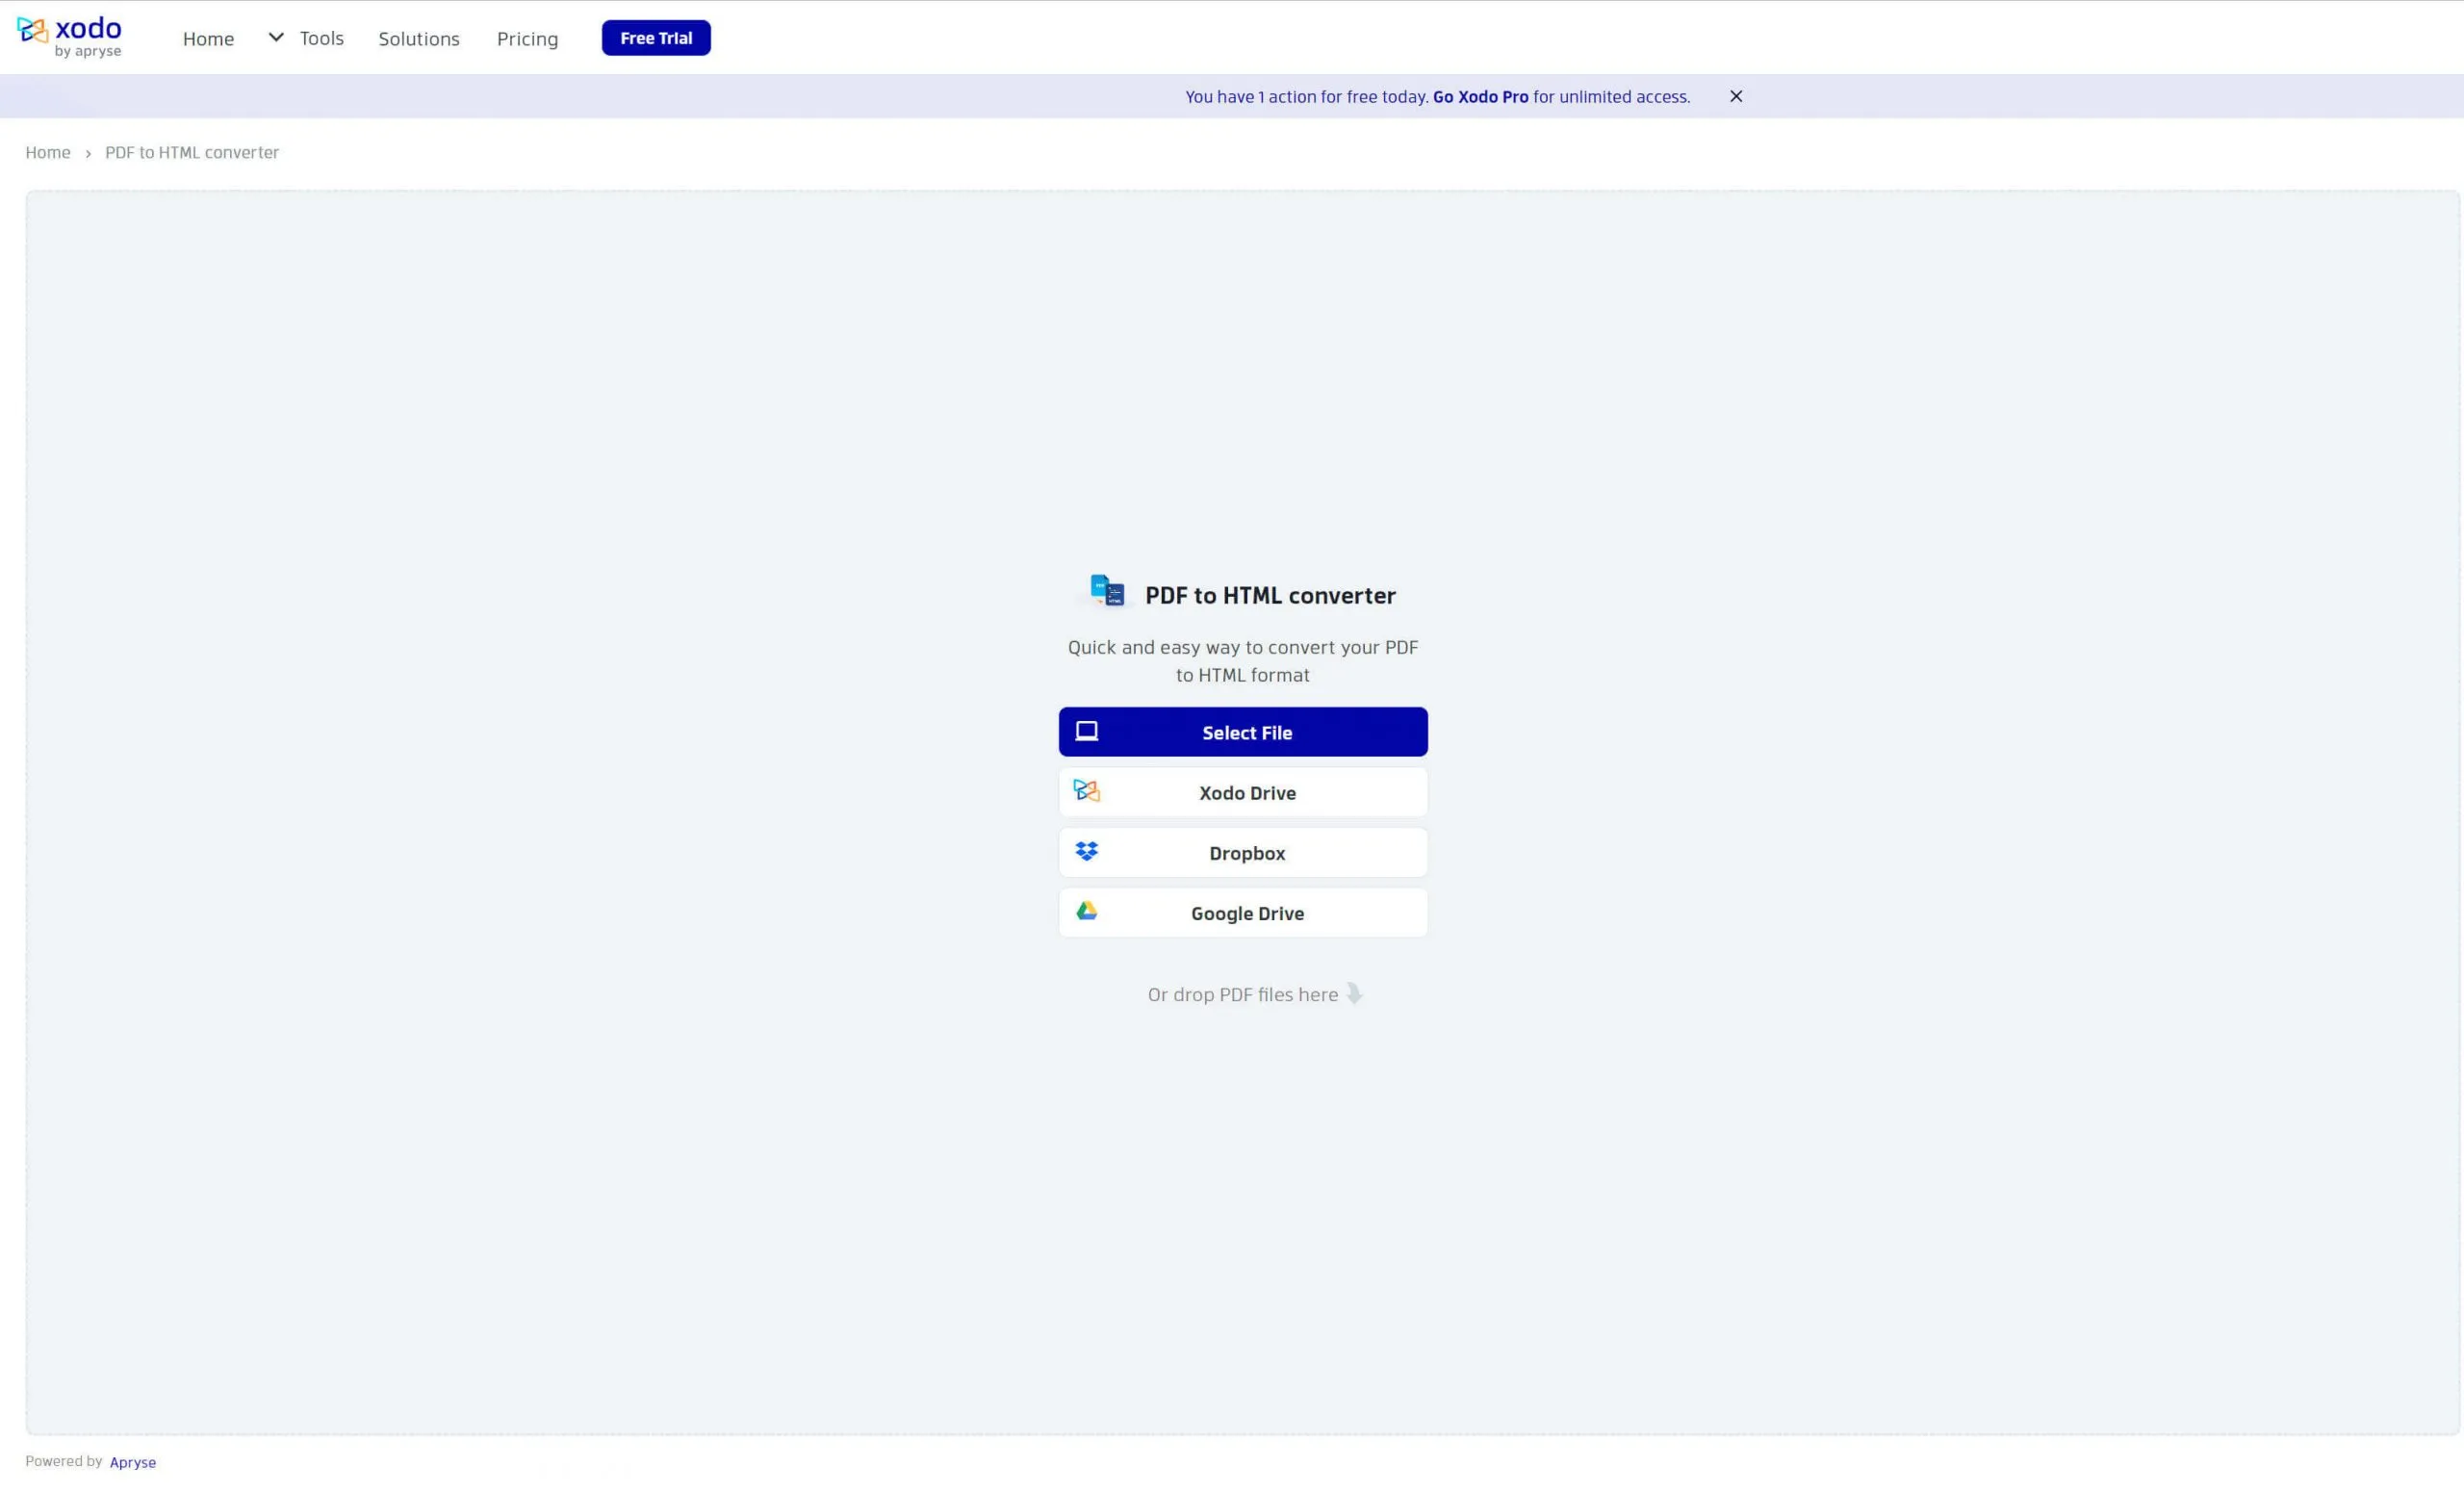The width and height of the screenshot is (2464, 1493).
Task: Click the Tools dropdown chevron
Action: [274, 37]
